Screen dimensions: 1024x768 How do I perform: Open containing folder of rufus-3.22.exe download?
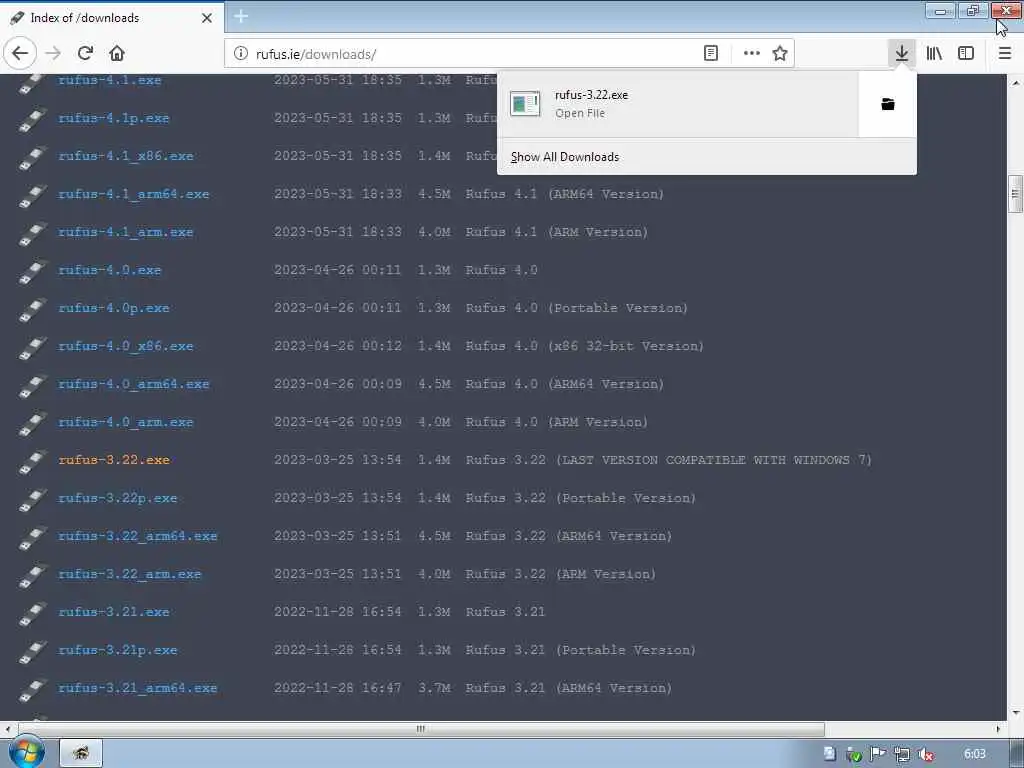pyautogui.click(x=888, y=104)
